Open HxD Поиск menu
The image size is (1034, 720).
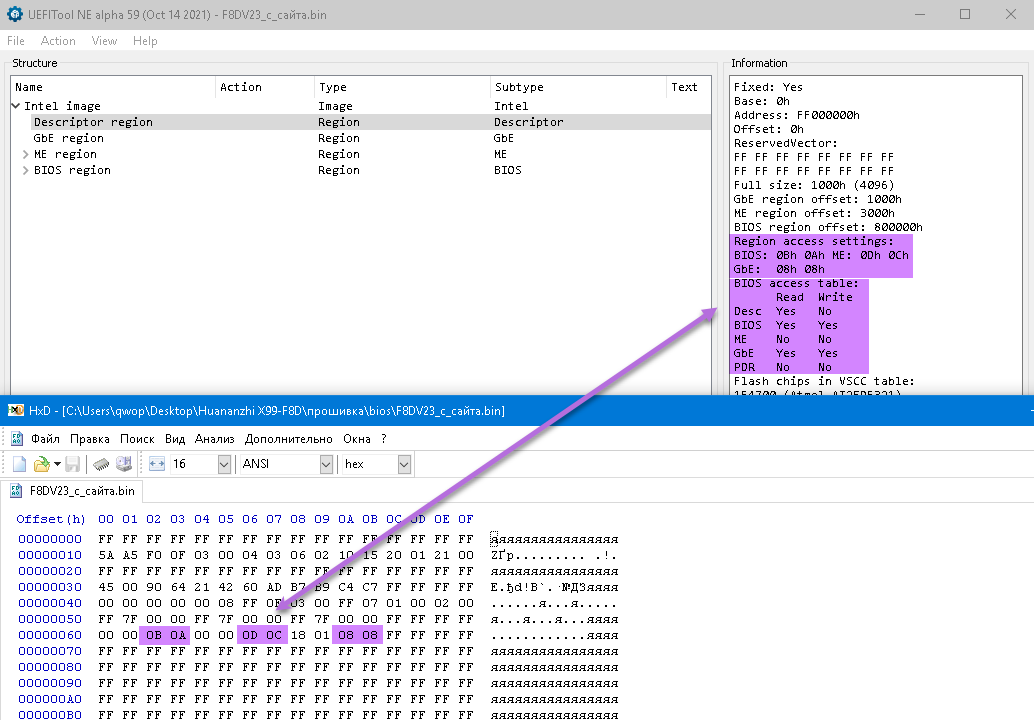[x=137, y=439]
